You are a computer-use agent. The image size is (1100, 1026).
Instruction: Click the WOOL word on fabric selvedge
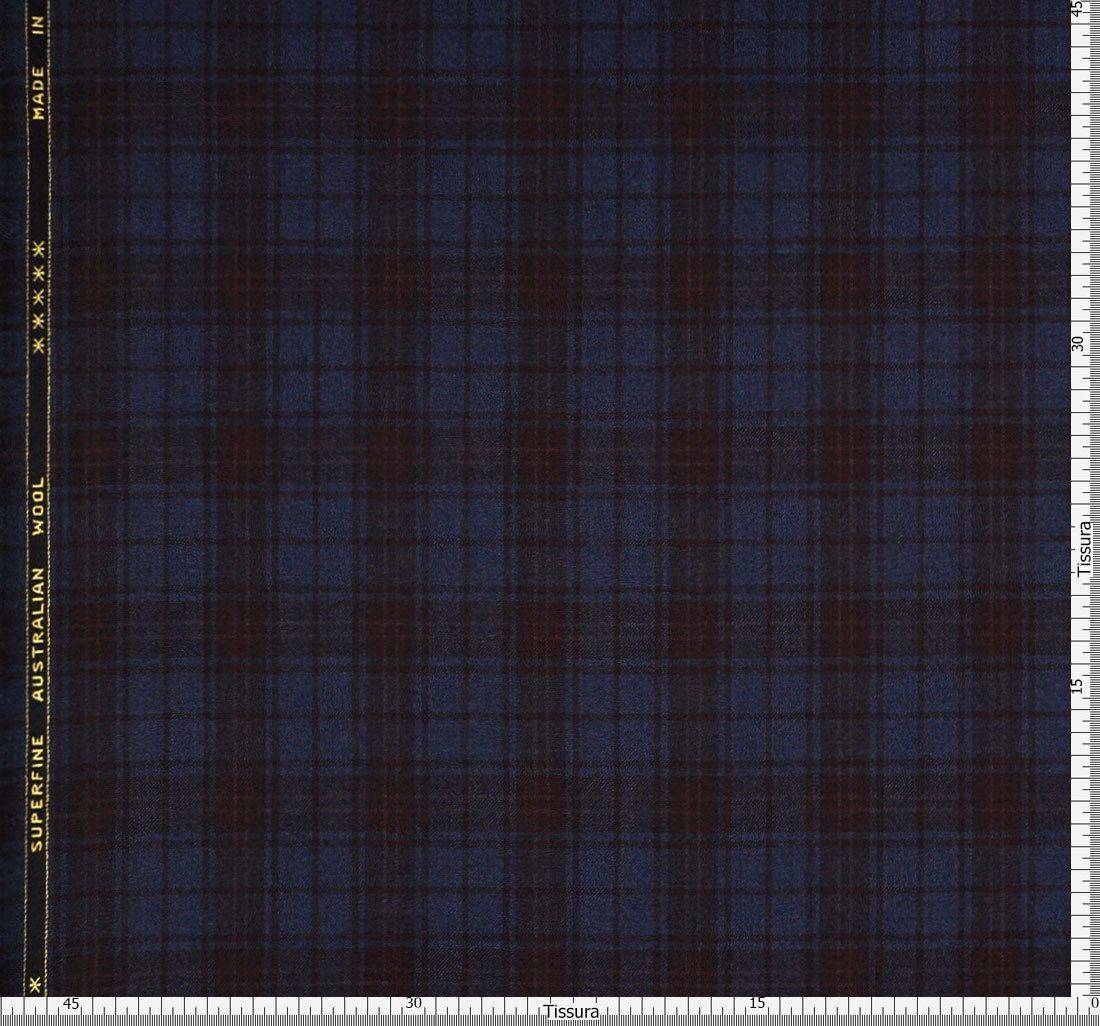tap(38, 506)
